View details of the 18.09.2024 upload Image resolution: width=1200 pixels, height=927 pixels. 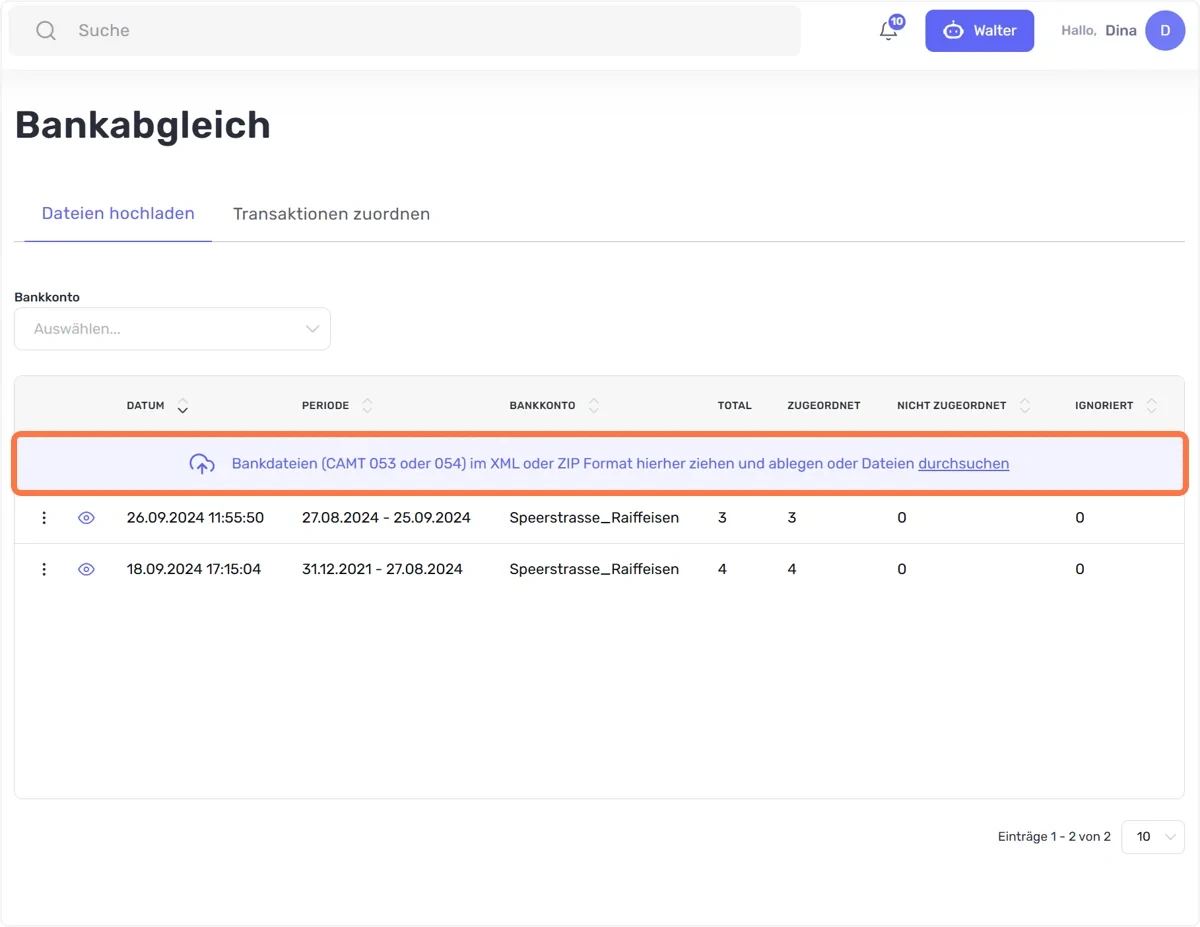[x=86, y=569]
